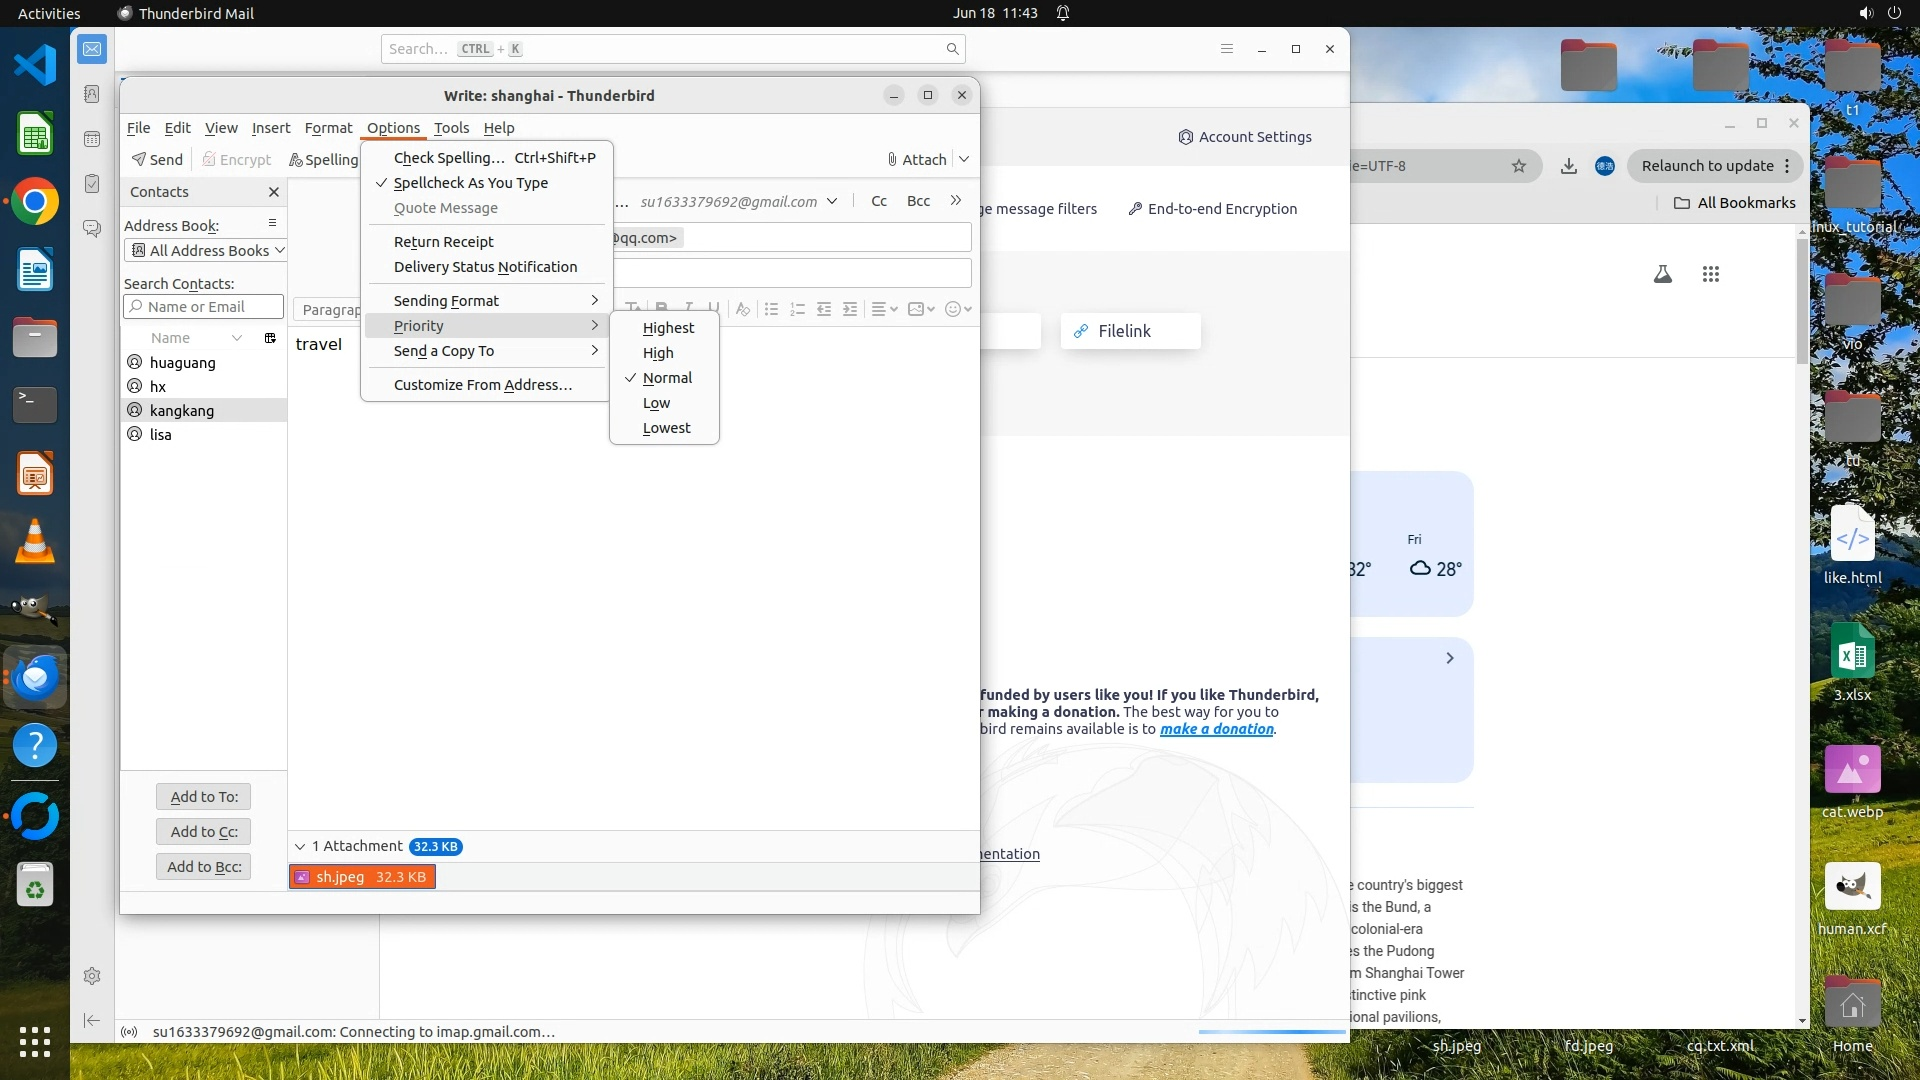The width and height of the screenshot is (1920, 1080).
Task: Open the Address Book space icon
Action: point(92,94)
